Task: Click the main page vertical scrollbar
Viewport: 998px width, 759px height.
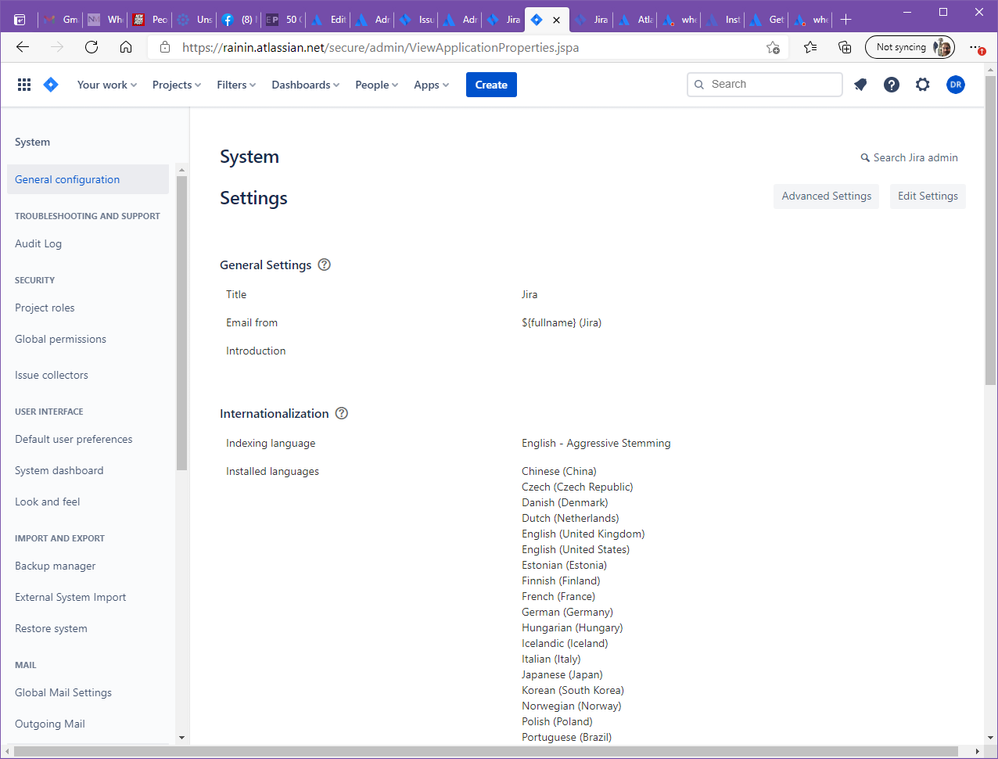Action: [x=990, y=229]
